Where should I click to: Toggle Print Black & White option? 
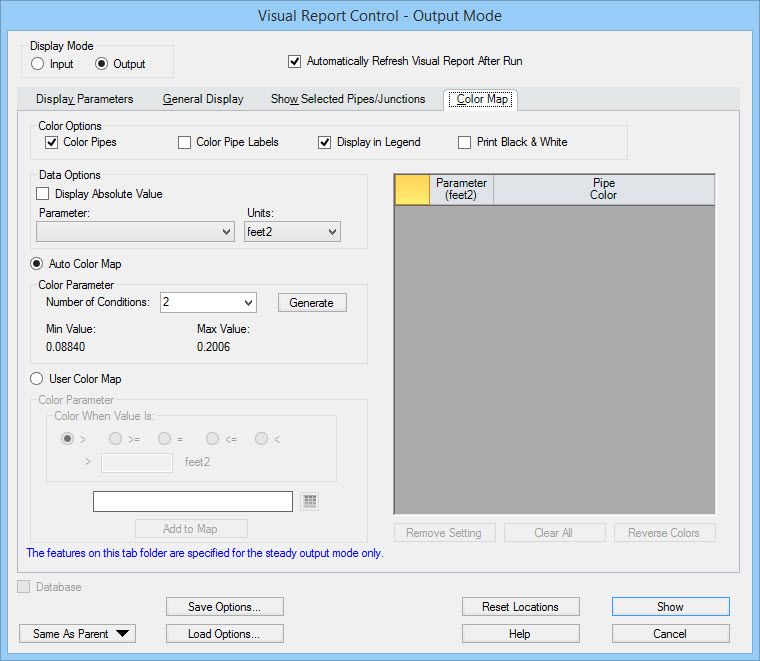coord(464,142)
